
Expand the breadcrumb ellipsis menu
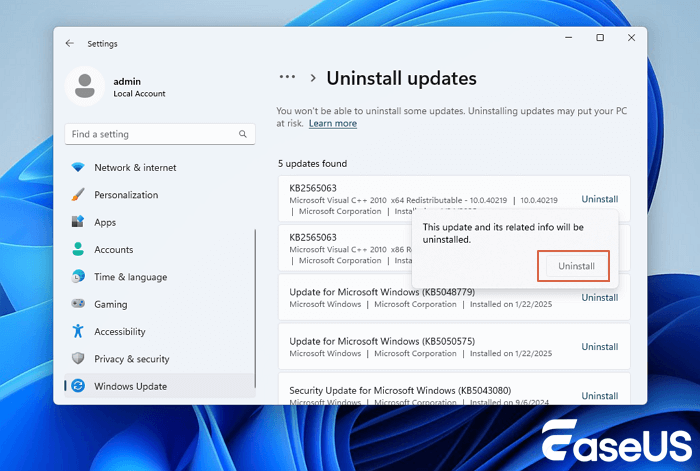[x=287, y=77]
